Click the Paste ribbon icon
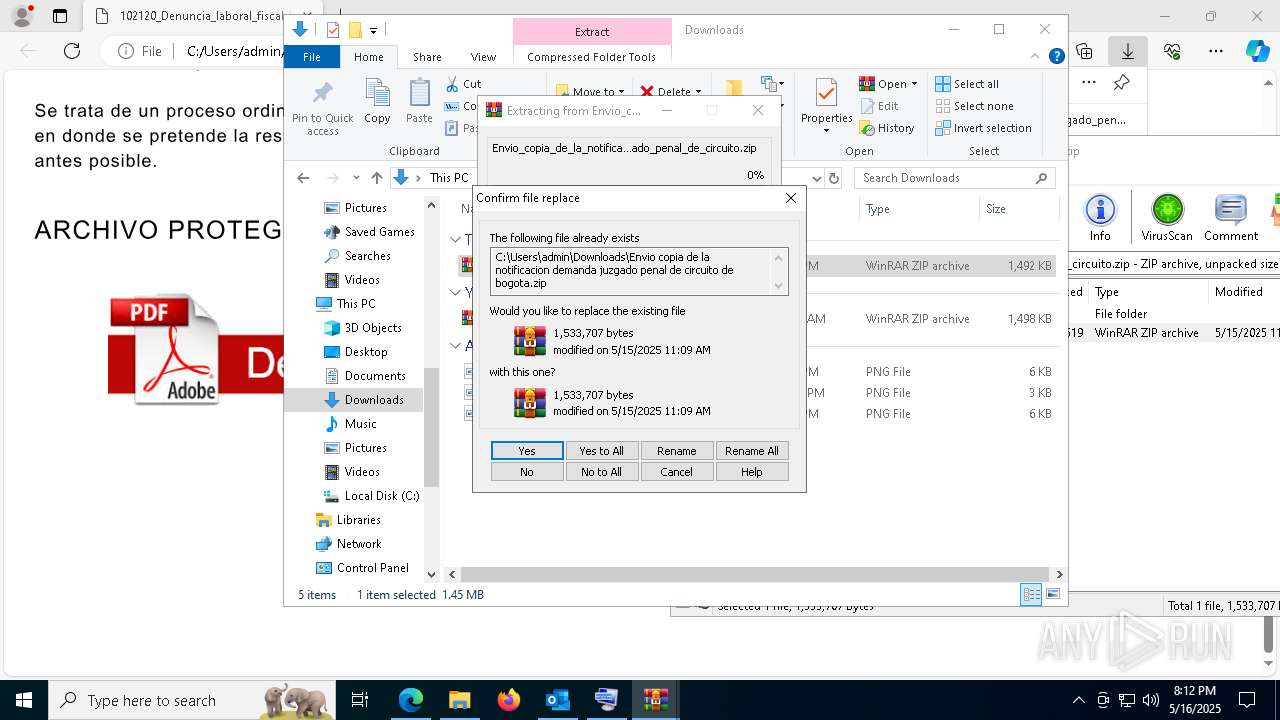The width and height of the screenshot is (1280, 720). pos(419,102)
